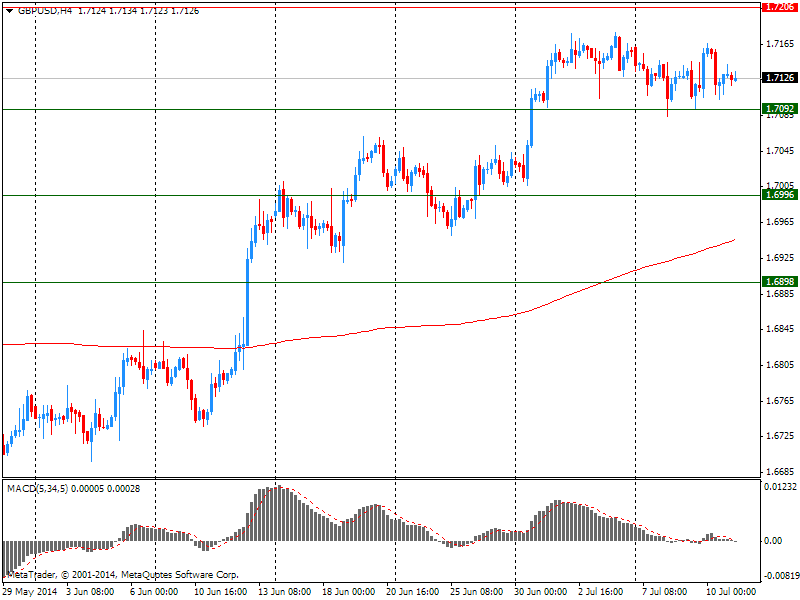Select the current price label 1.7126

(779, 78)
